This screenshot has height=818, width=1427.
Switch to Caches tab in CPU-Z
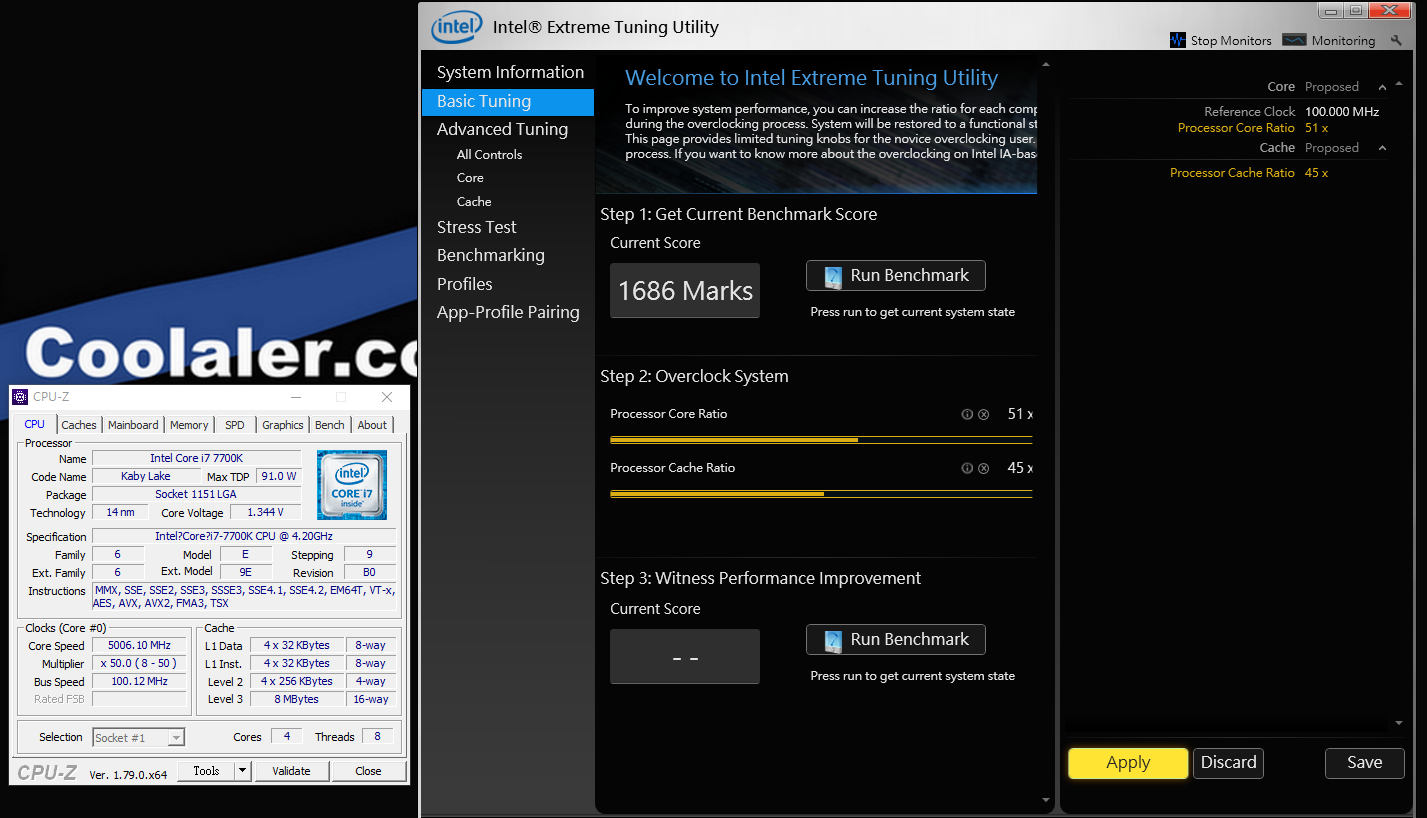[x=79, y=425]
